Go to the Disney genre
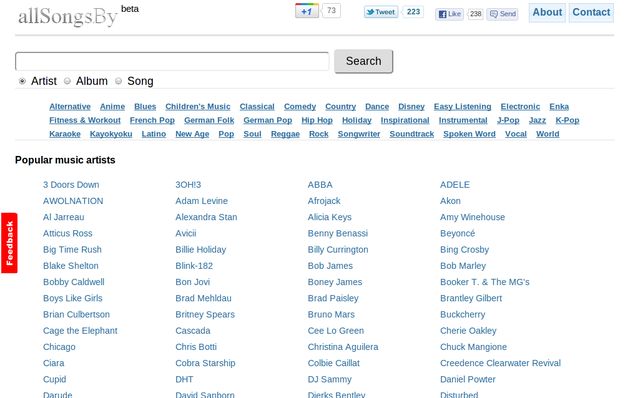The image size is (630, 398). [x=411, y=107]
